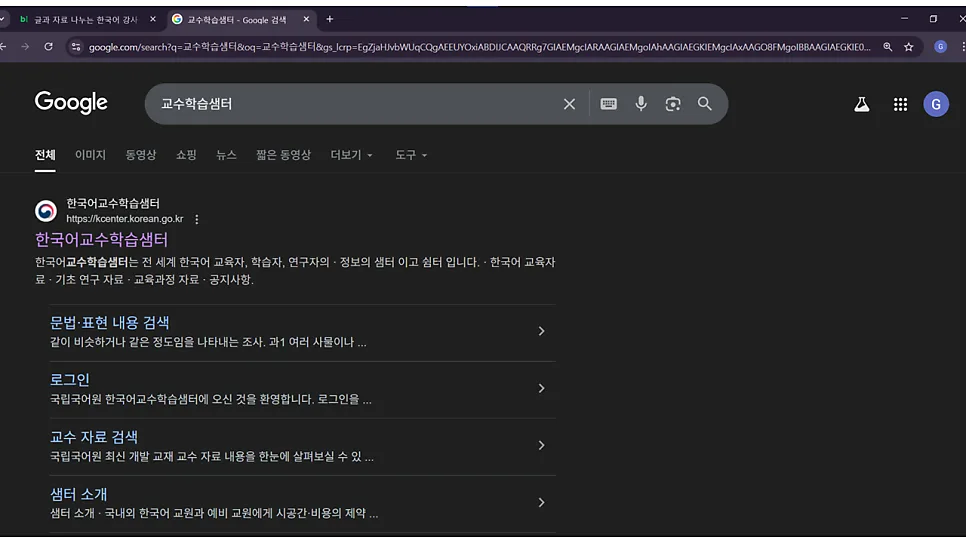Open the 로그인 sitelink
The image size is (966, 543).
point(70,380)
